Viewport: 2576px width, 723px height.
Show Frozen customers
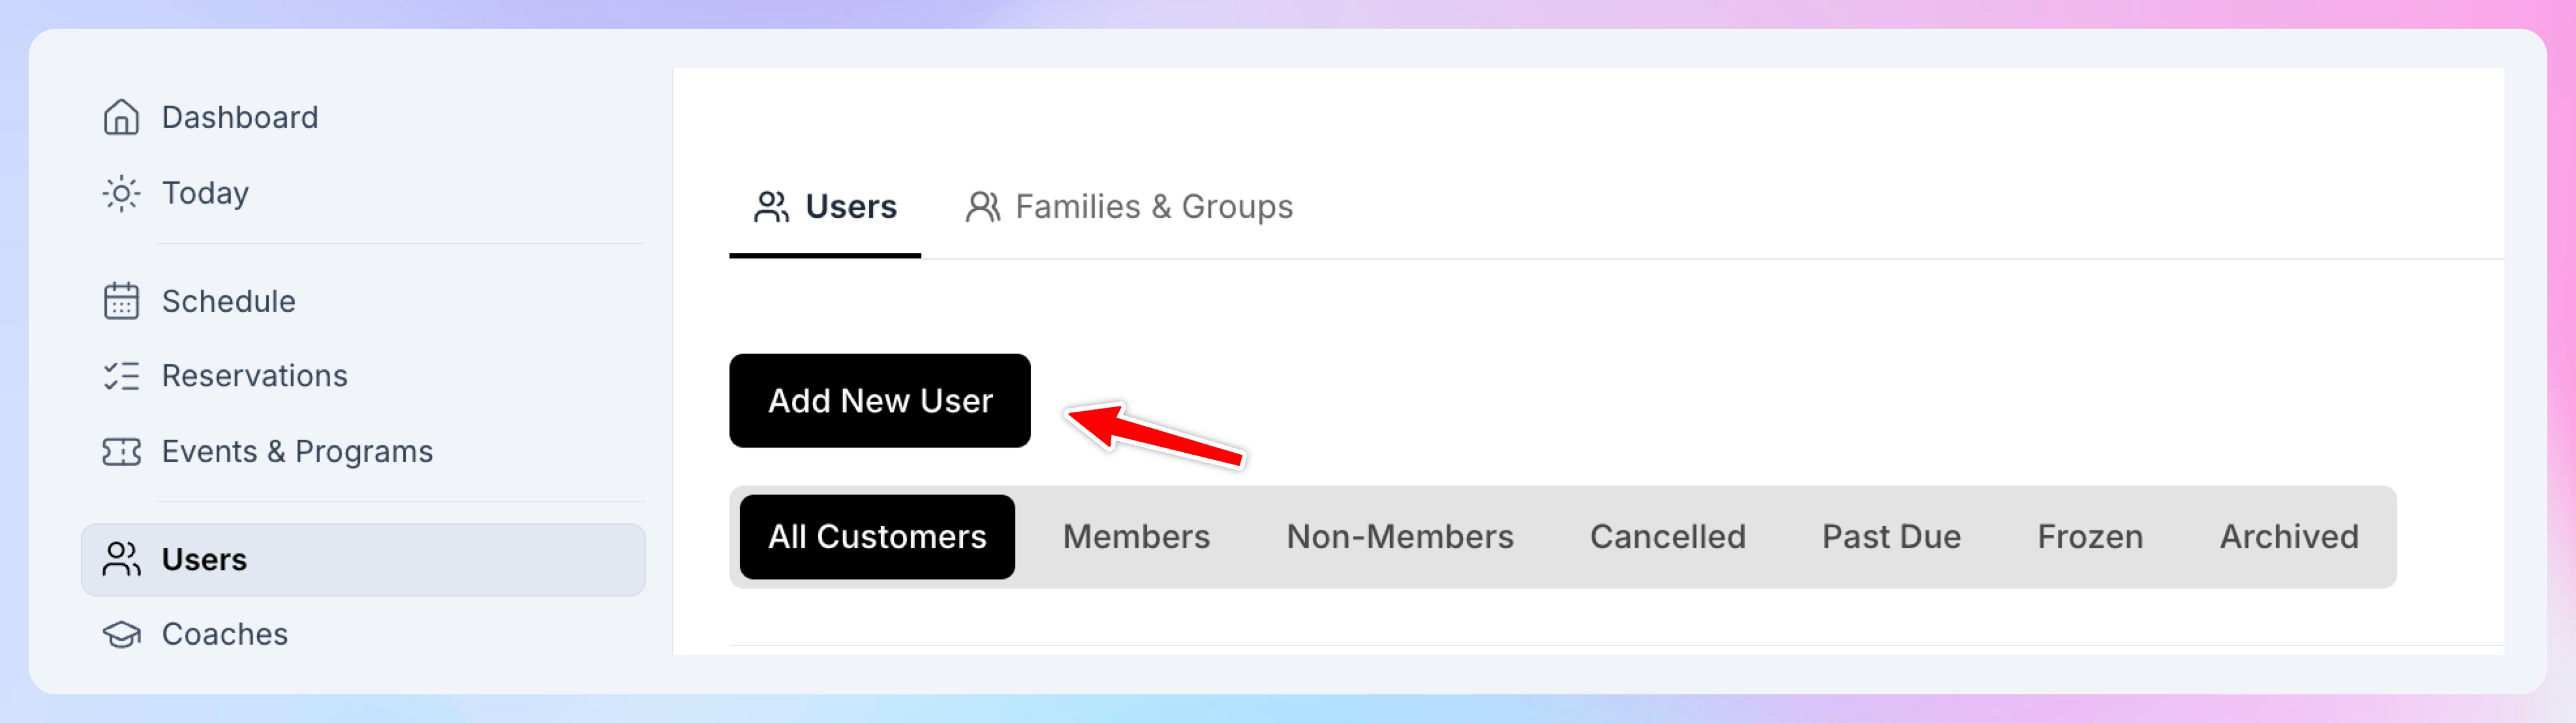pos(2090,537)
